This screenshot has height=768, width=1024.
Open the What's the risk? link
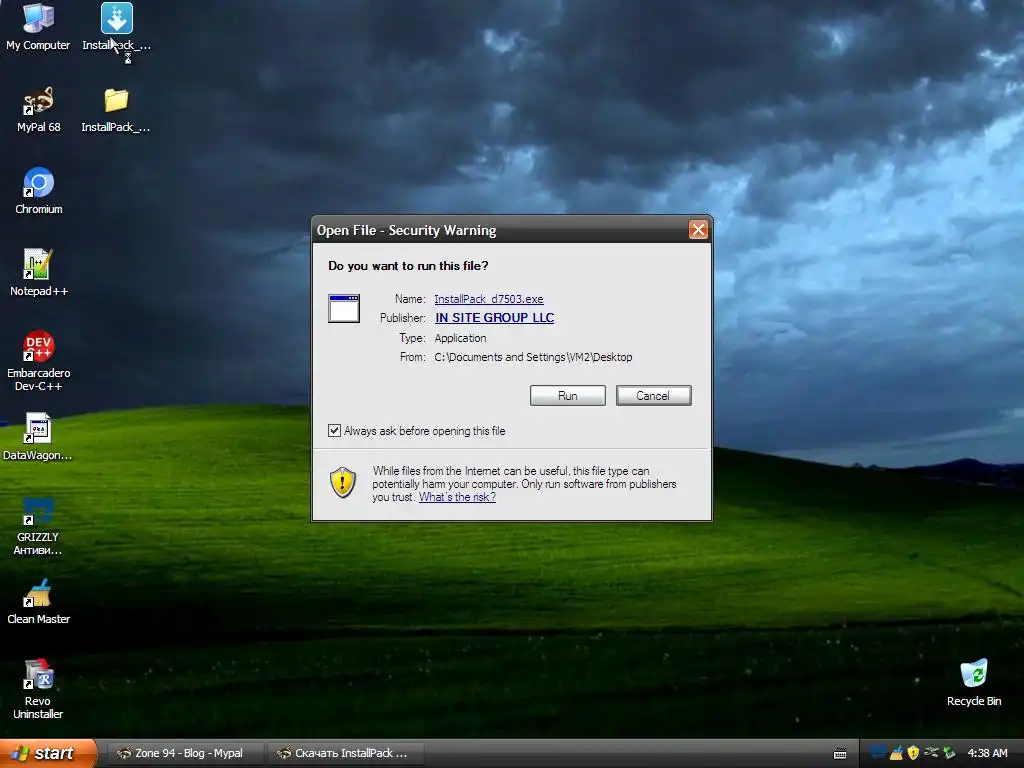click(457, 497)
